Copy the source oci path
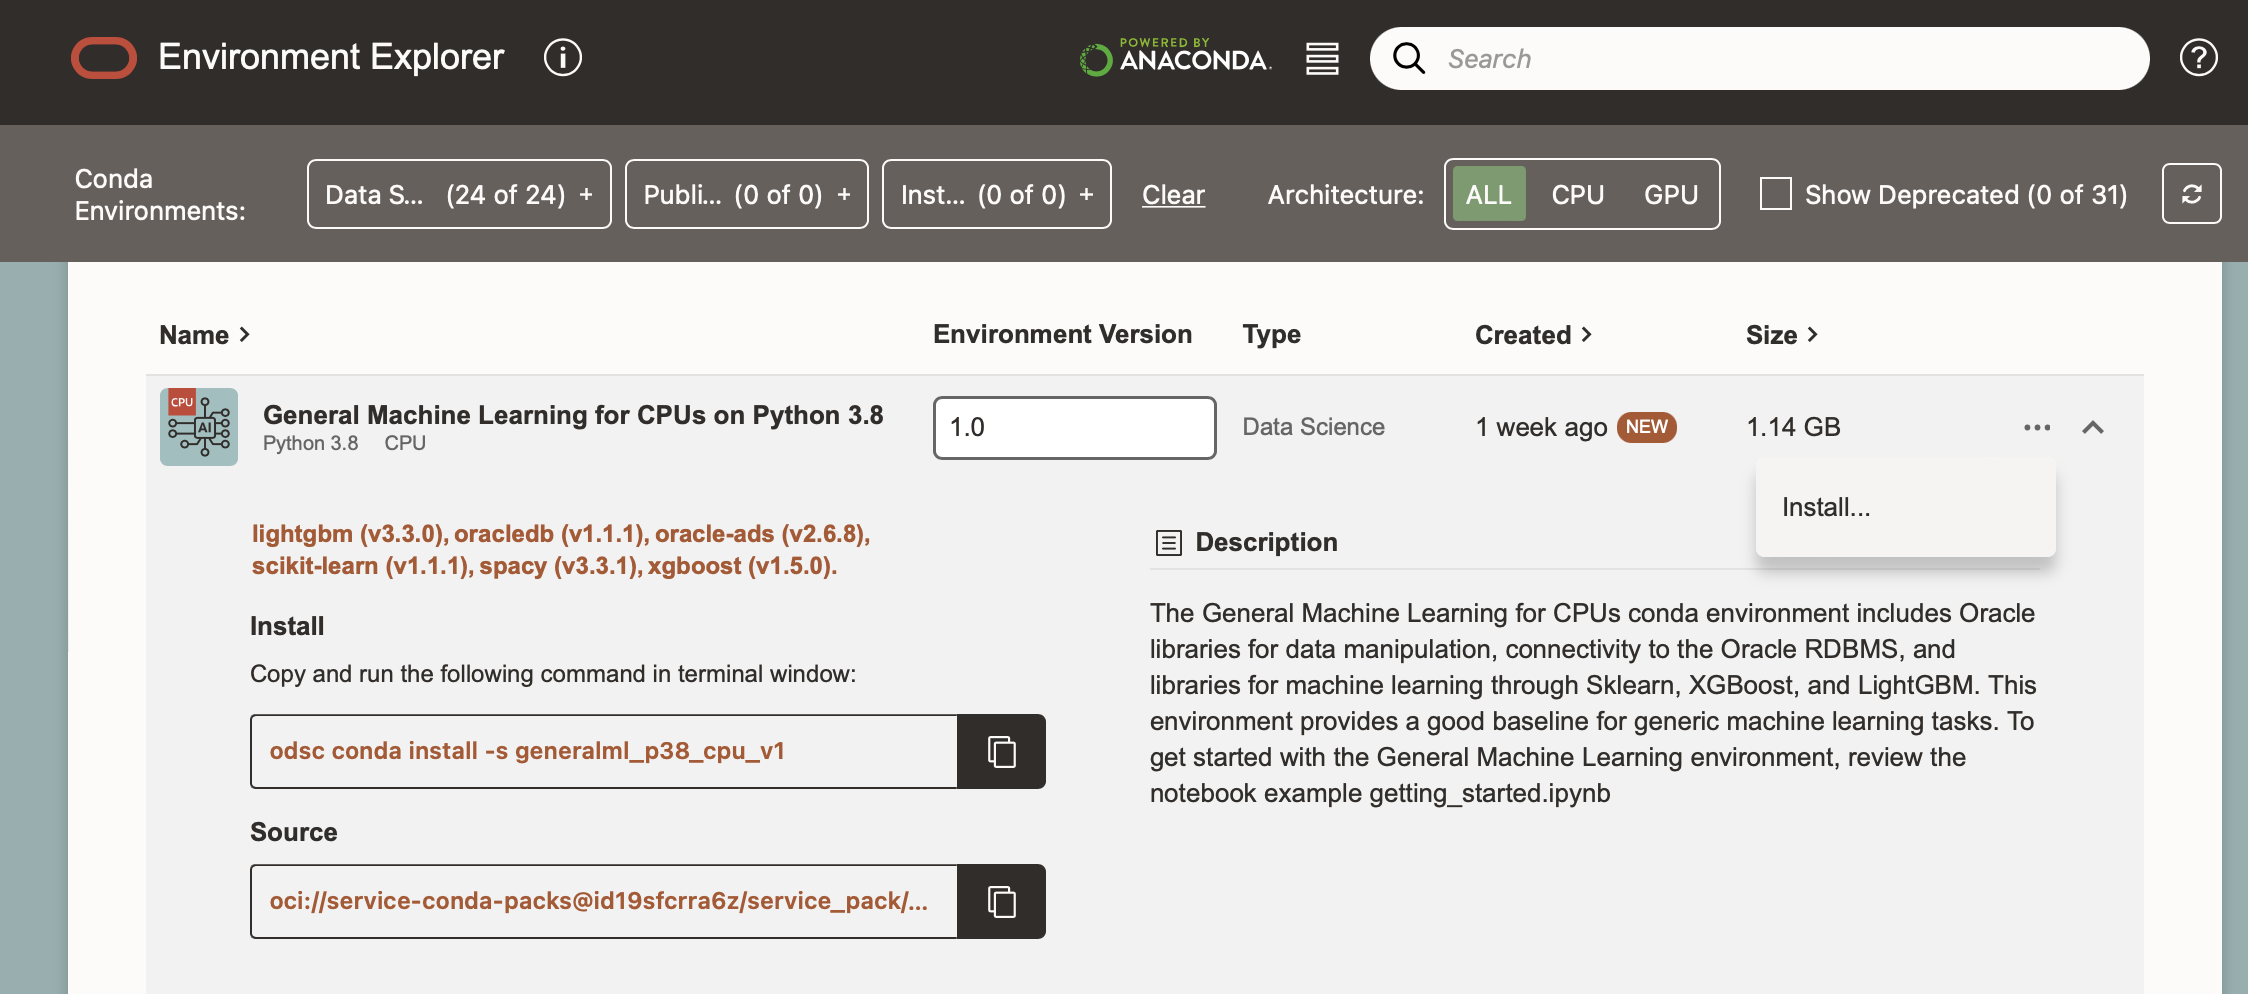The width and height of the screenshot is (2248, 994). (1001, 902)
